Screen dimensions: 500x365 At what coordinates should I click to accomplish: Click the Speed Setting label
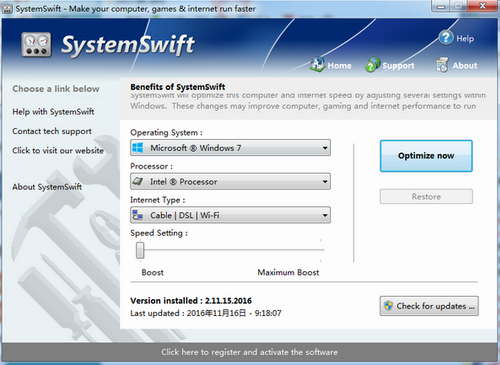tap(159, 233)
